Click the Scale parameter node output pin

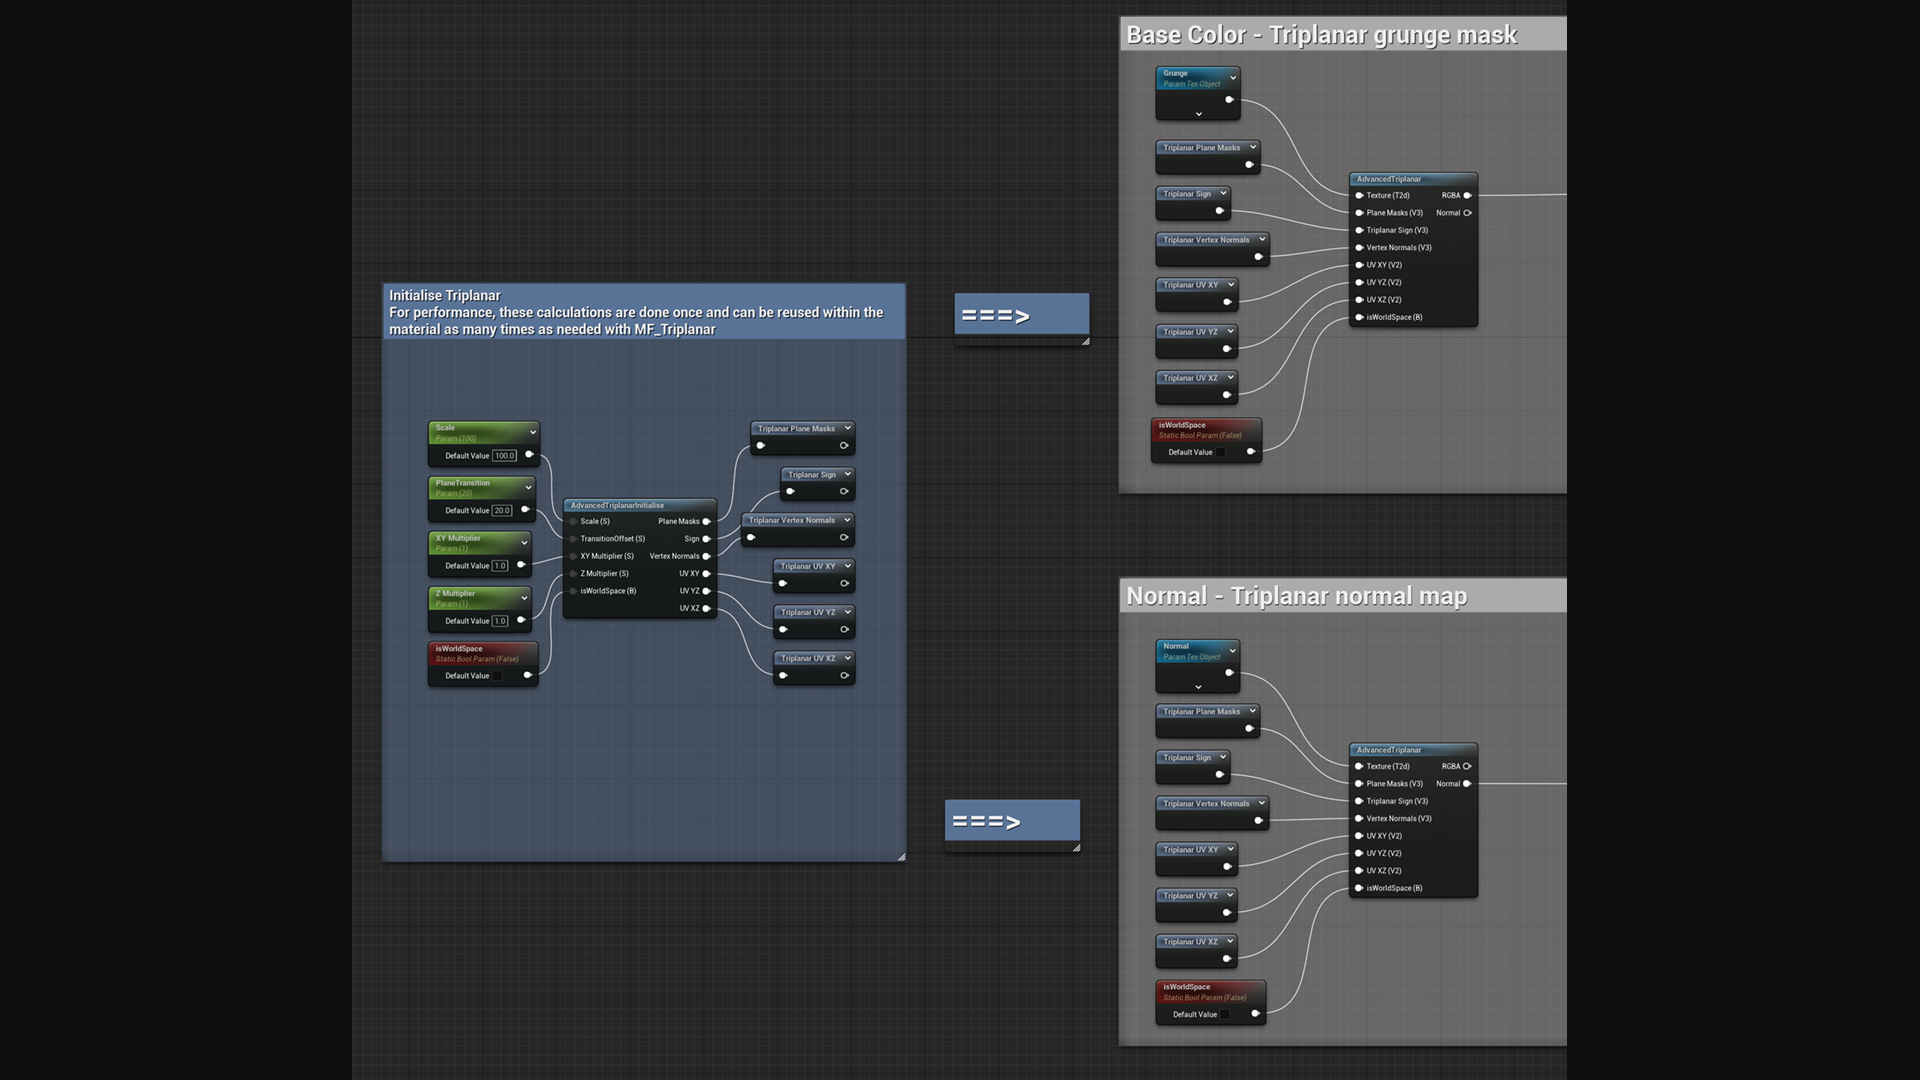tap(529, 455)
